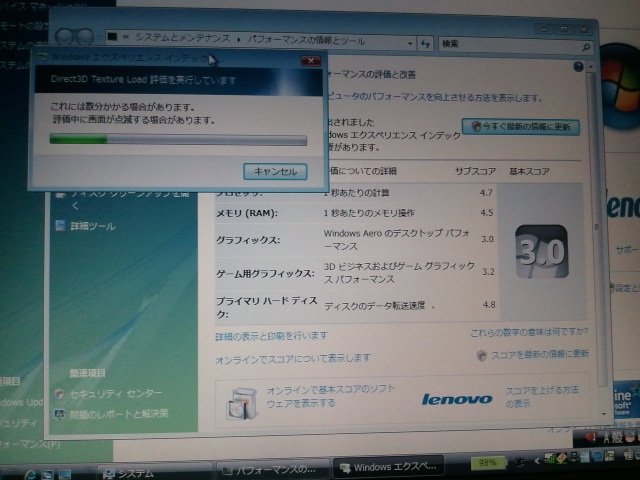This screenshot has height=480, width=640.
Task: Click the 4.5 memory subscore value
Action: click(487, 213)
